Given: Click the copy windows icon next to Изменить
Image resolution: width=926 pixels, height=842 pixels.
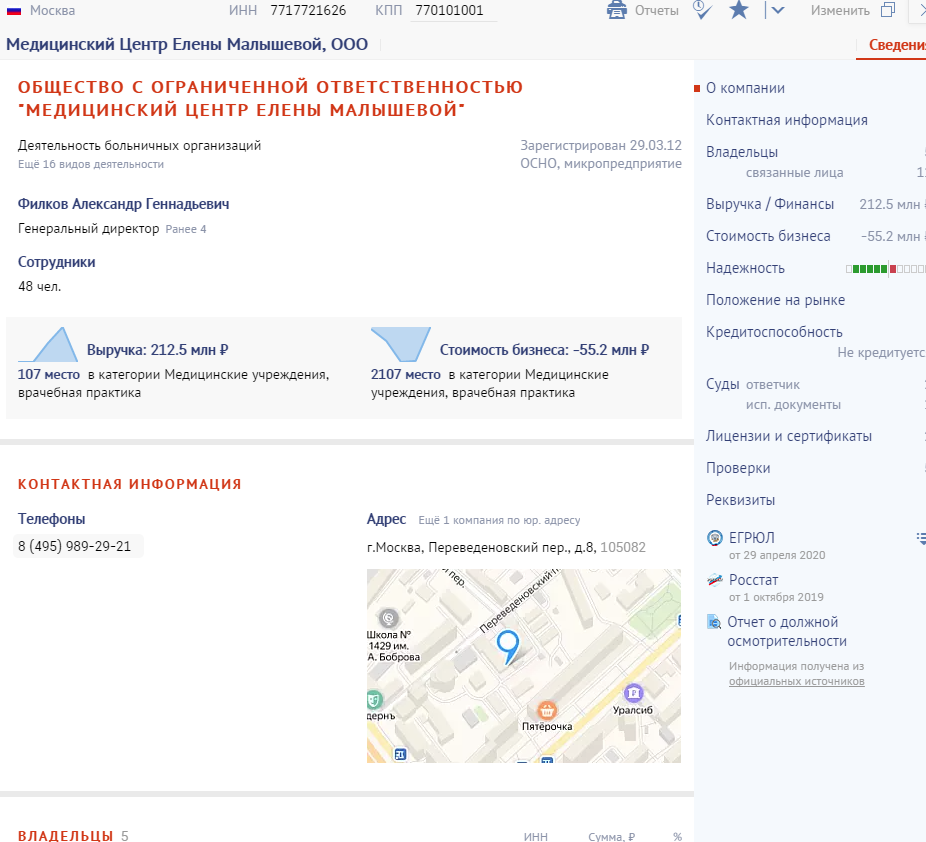Looking at the screenshot, I should click(x=888, y=10).
